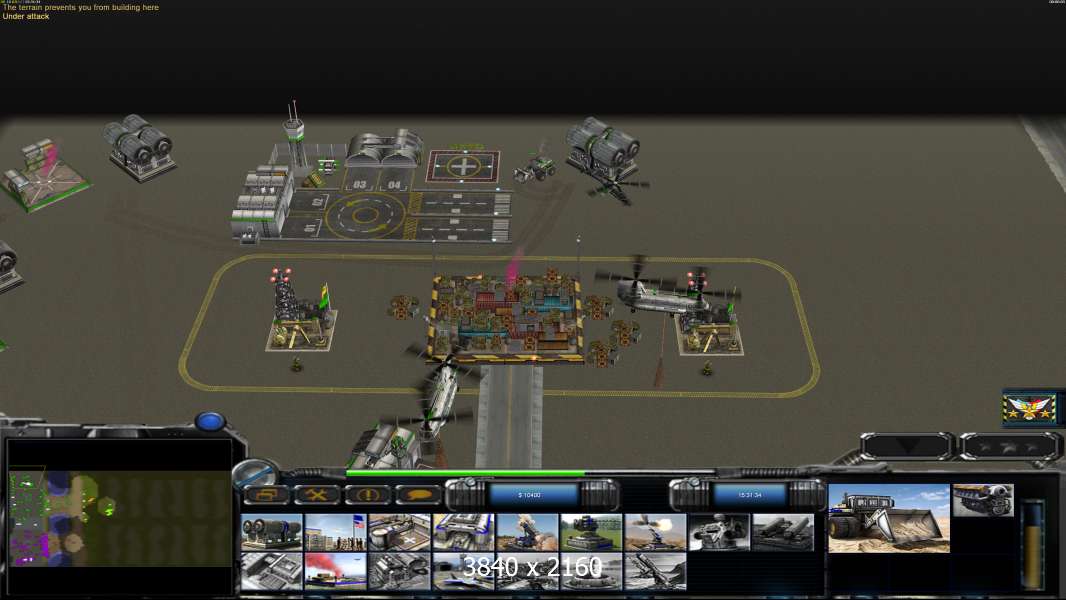1066x600 pixels.
Task: Open the General's powers winged star badge
Action: (1030, 408)
